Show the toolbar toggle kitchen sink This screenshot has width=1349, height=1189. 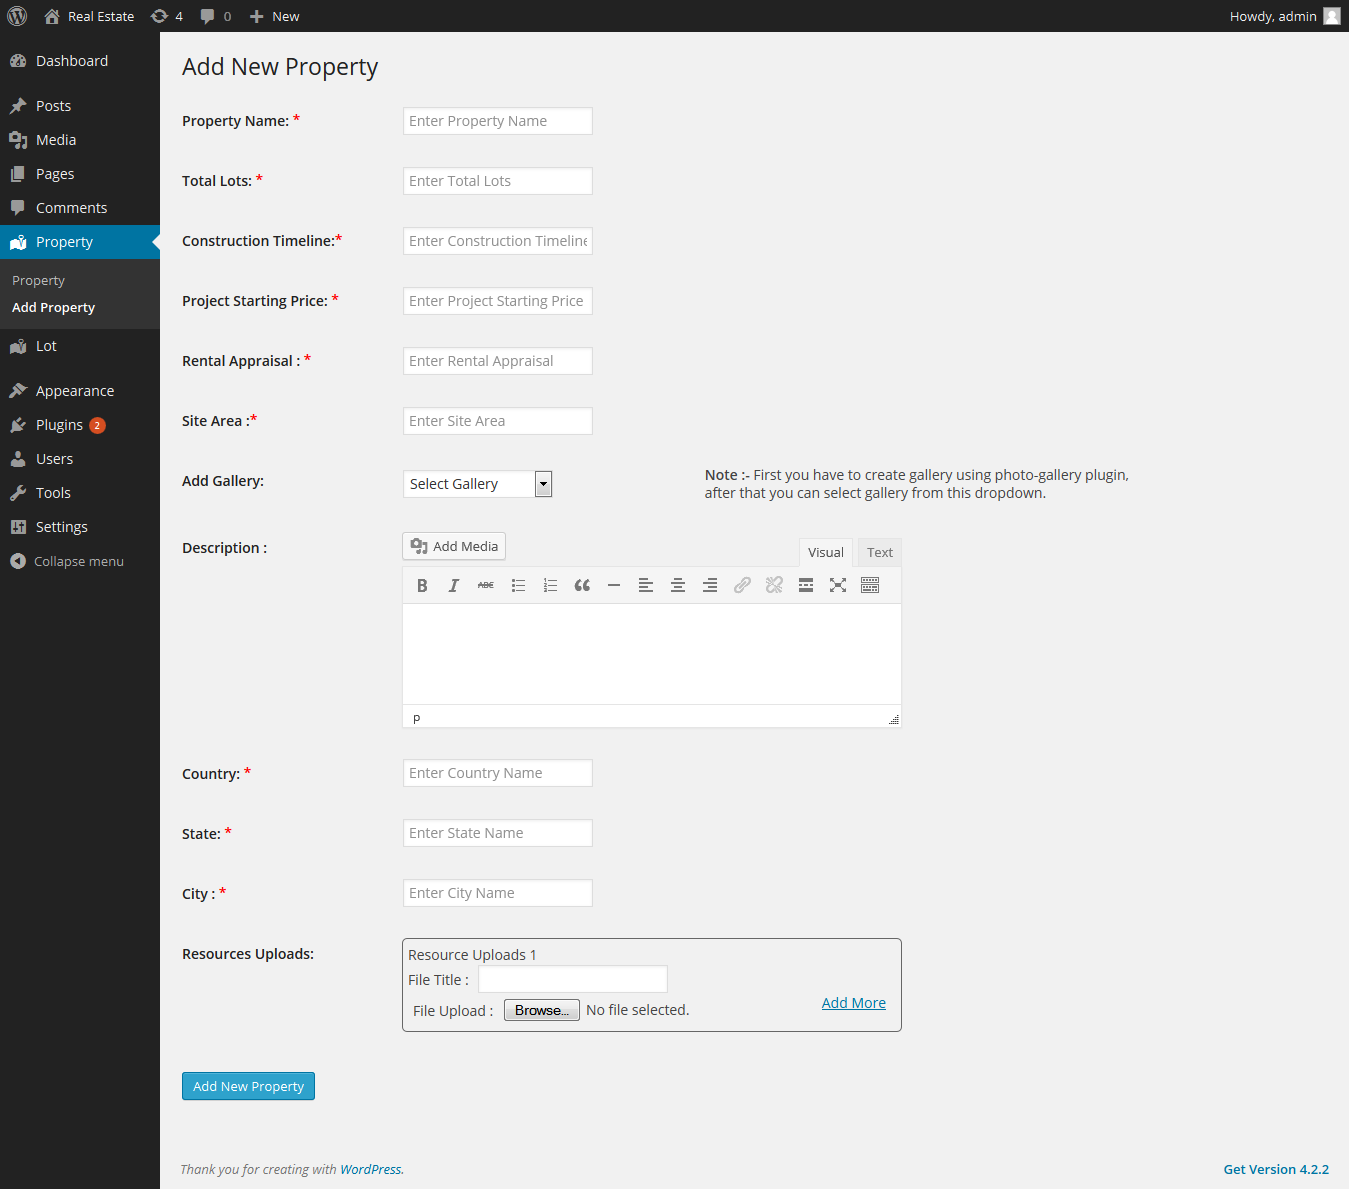pos(870,586)
